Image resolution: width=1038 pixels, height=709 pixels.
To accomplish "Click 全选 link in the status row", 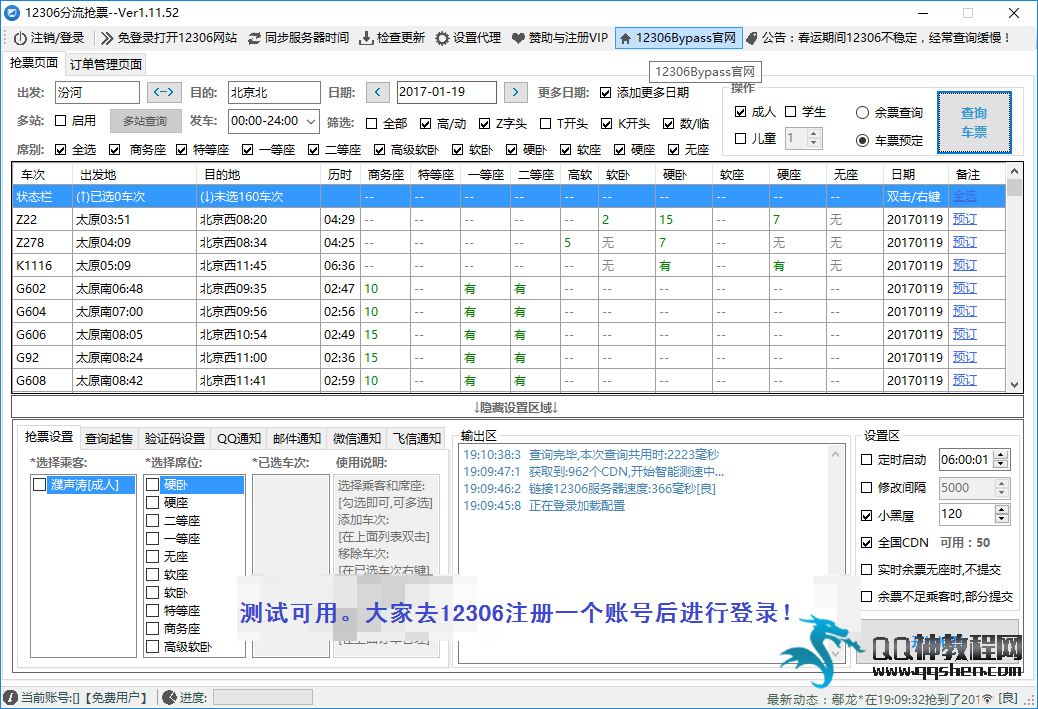I will coord(965,197).
